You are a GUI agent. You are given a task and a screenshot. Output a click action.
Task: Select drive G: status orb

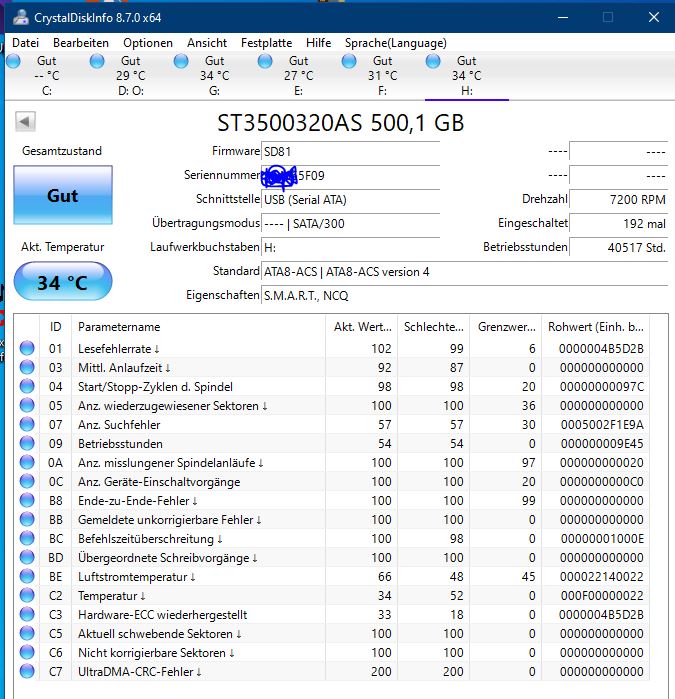pos(181,61)
